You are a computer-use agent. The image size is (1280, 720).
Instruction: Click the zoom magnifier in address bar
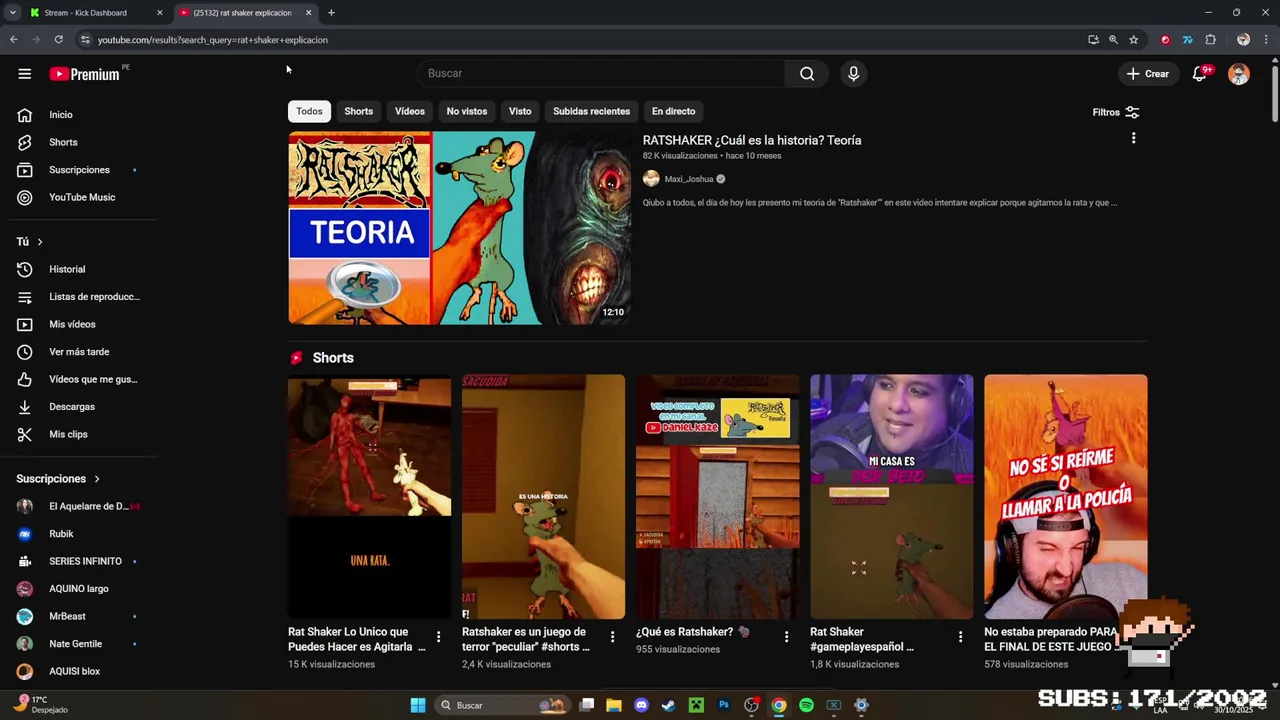tap(1113, 40)
